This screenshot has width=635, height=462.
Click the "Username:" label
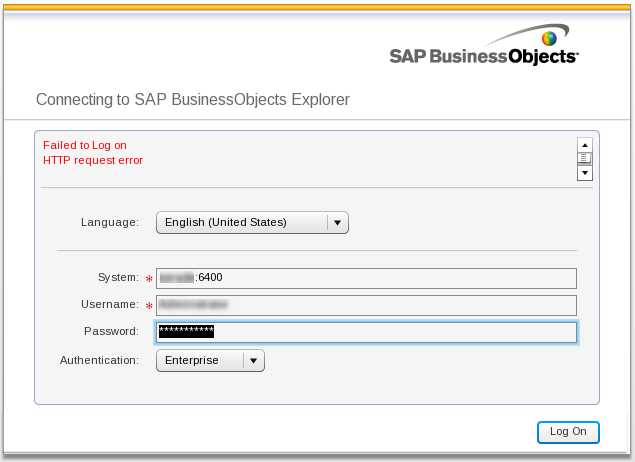pos(110,304)
